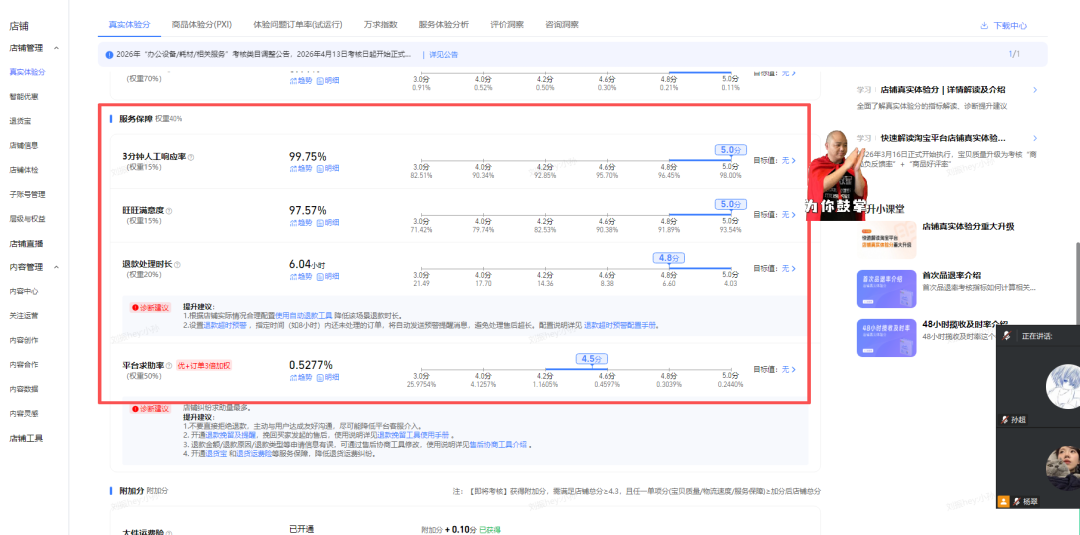The image size is (1080, 535).
Task: Open 店铺工具 in the left sidebar
Action: point(26,439)
